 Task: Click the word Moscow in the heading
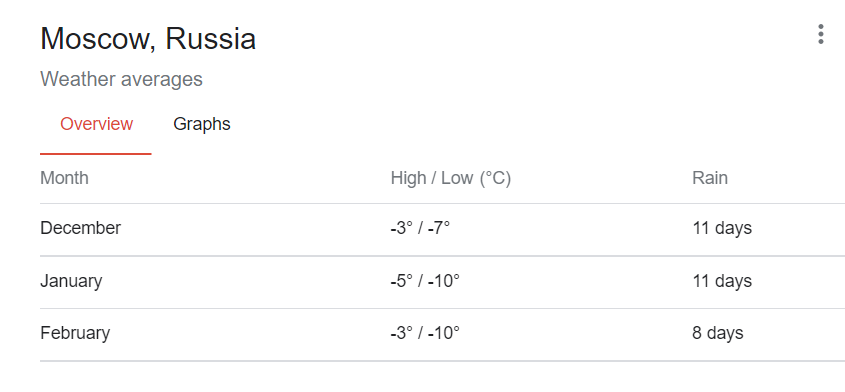pyautogui.click(x=96, y=39)
